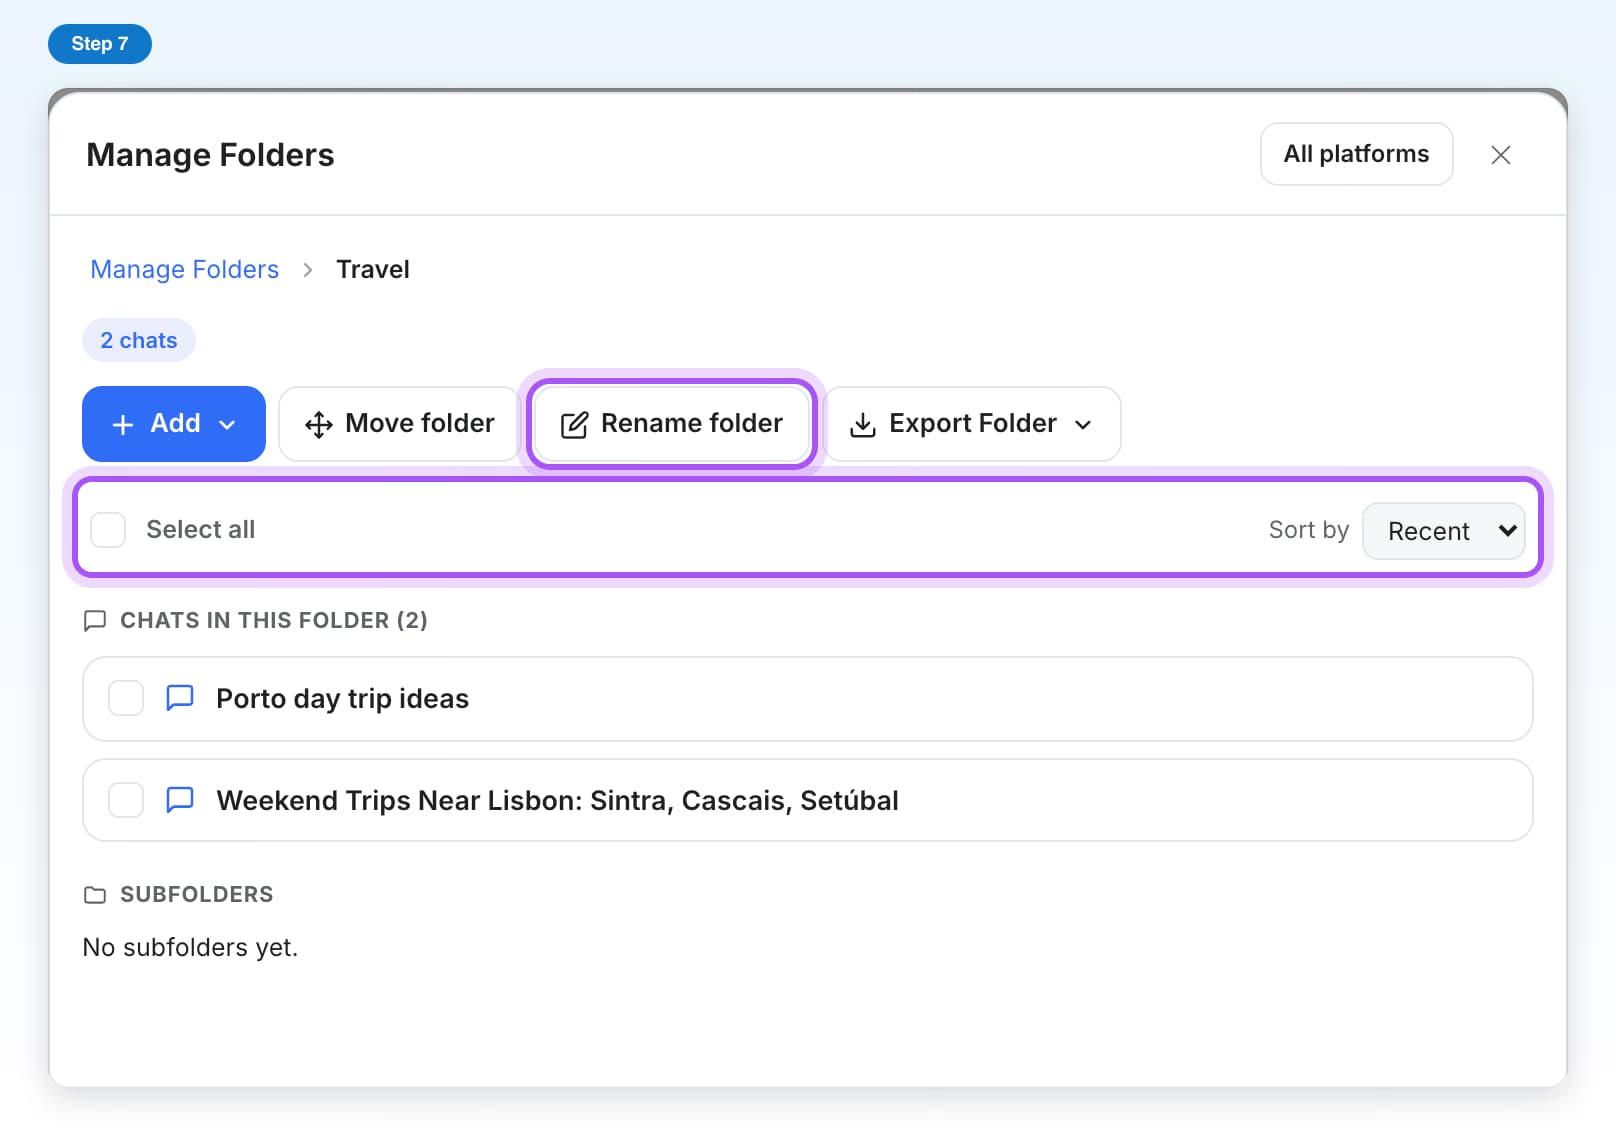
Task: Click the plus icon on Add button
Action: 123,425
